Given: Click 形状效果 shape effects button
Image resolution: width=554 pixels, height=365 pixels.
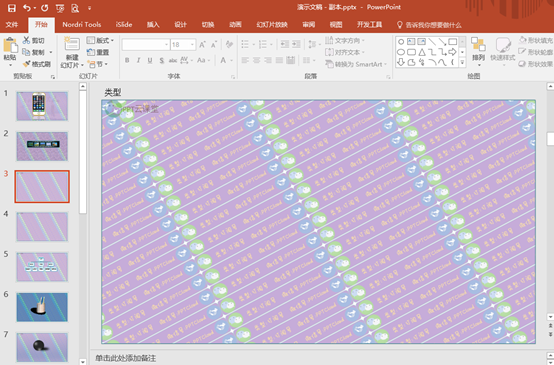Looking at the screenshot, I should point(536,64).
